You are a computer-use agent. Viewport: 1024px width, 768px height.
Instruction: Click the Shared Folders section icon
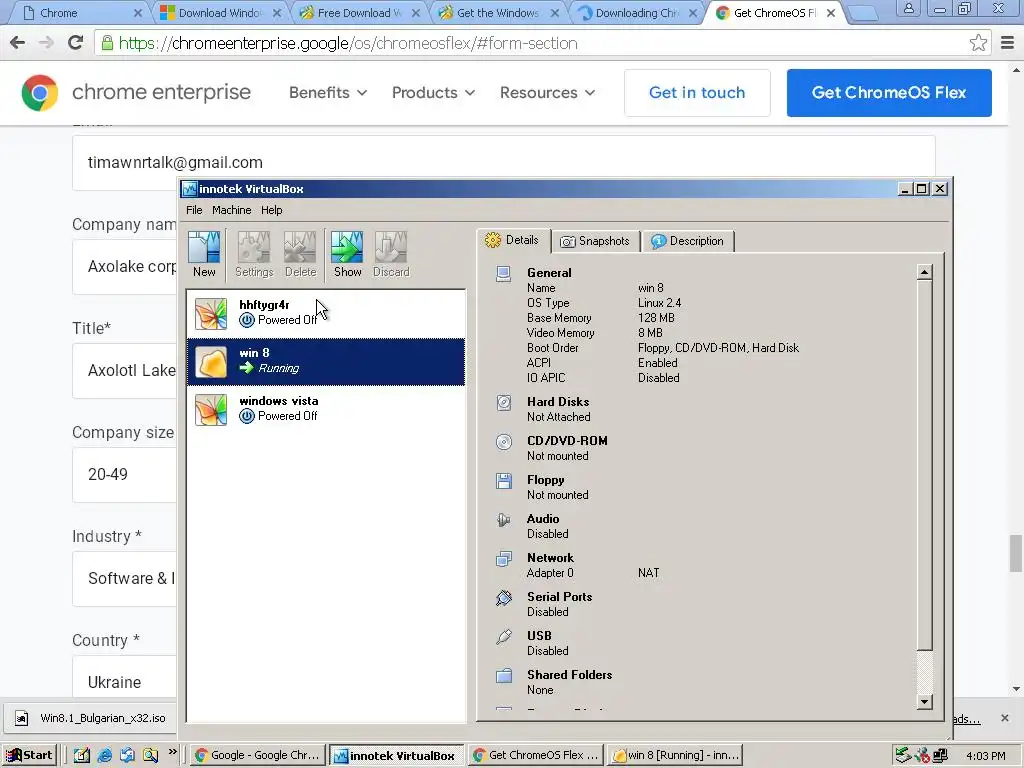click(x=504, y=676)
